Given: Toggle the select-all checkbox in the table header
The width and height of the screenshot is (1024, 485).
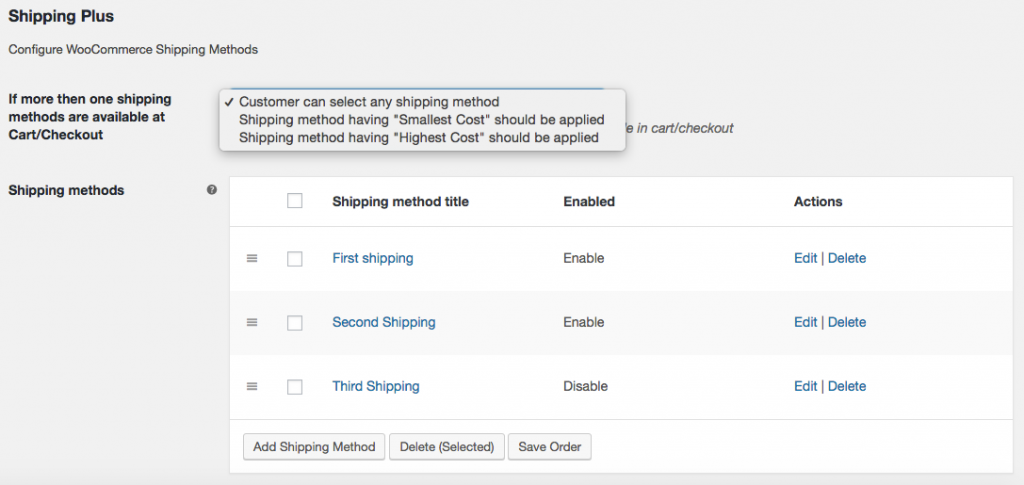Looking at the screenshot, I should pyautogui.click(x=295, y=201).
